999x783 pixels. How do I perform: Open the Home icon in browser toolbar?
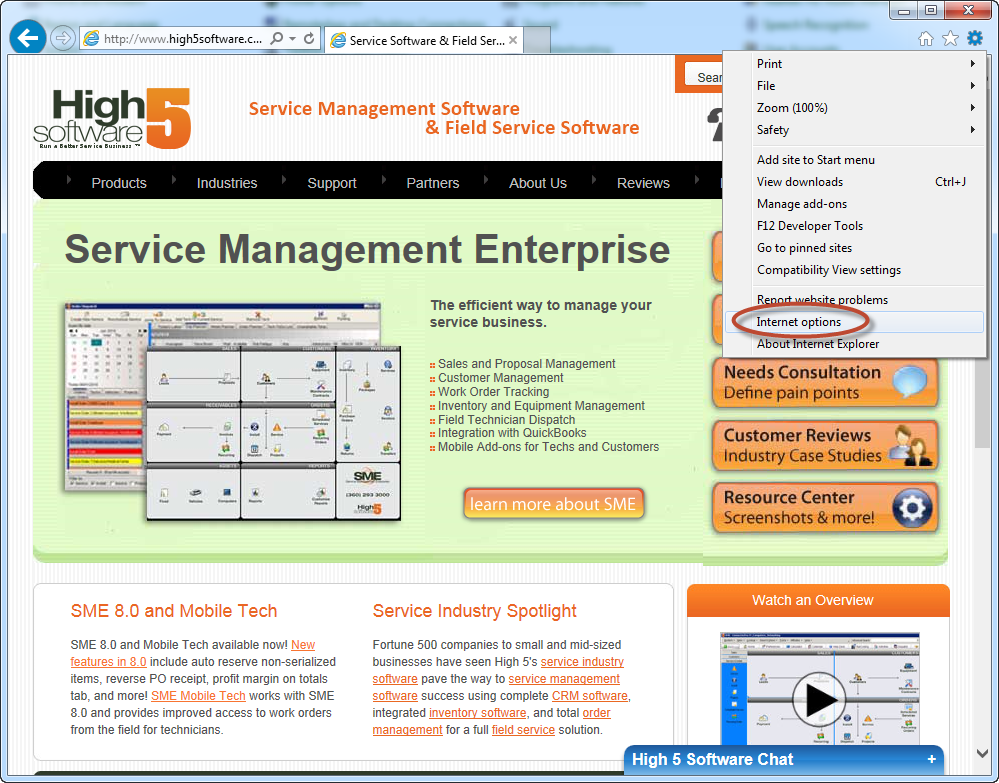[x=926, y=38]
